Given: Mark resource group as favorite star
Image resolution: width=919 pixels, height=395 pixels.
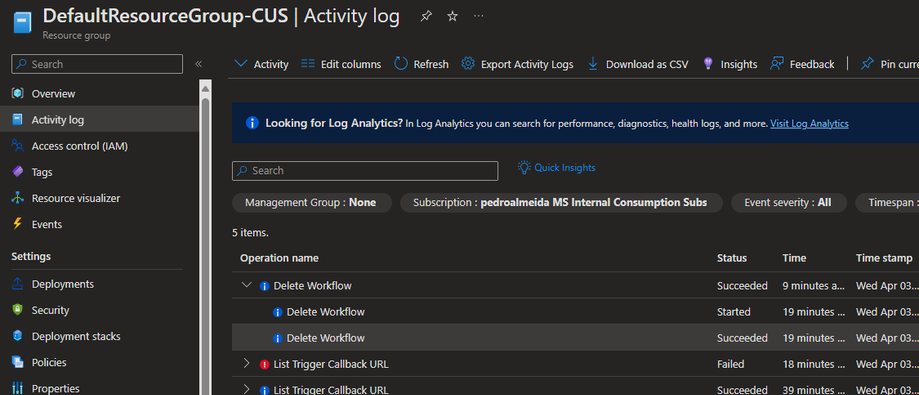Looking at the screenshot, I should click(452, 16).
